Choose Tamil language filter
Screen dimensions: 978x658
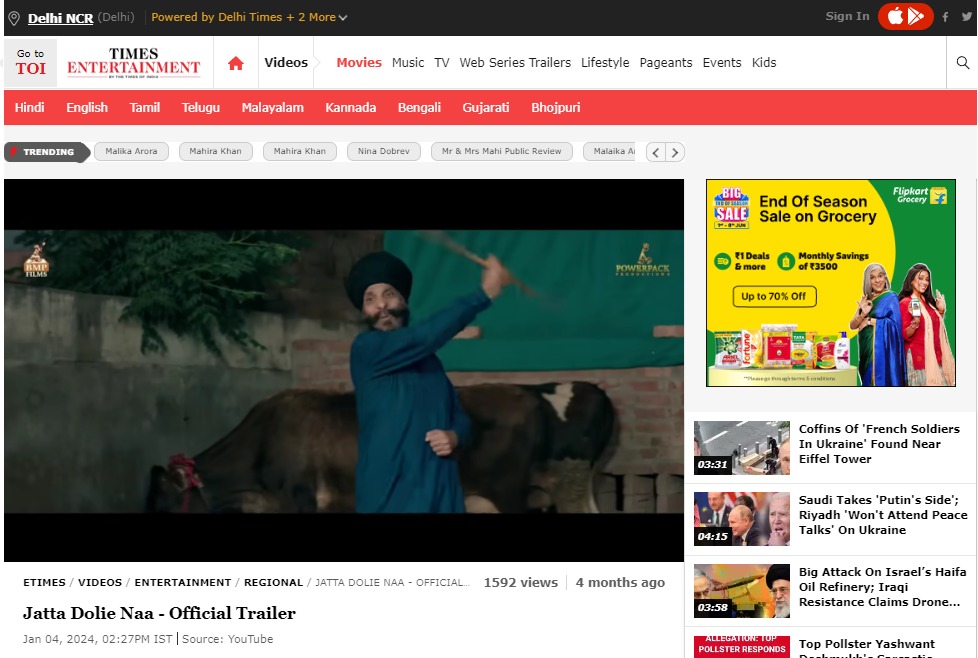tap(145, 107)
